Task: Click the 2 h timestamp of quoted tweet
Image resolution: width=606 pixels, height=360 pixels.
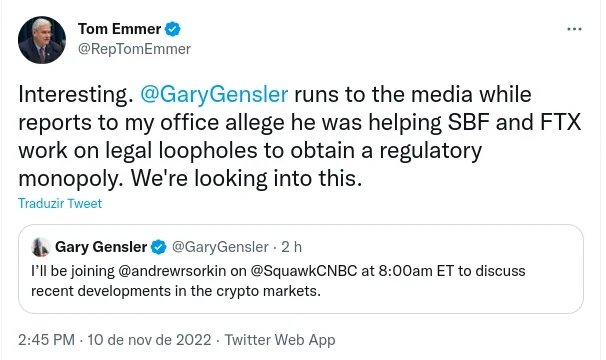Action: 291,247
